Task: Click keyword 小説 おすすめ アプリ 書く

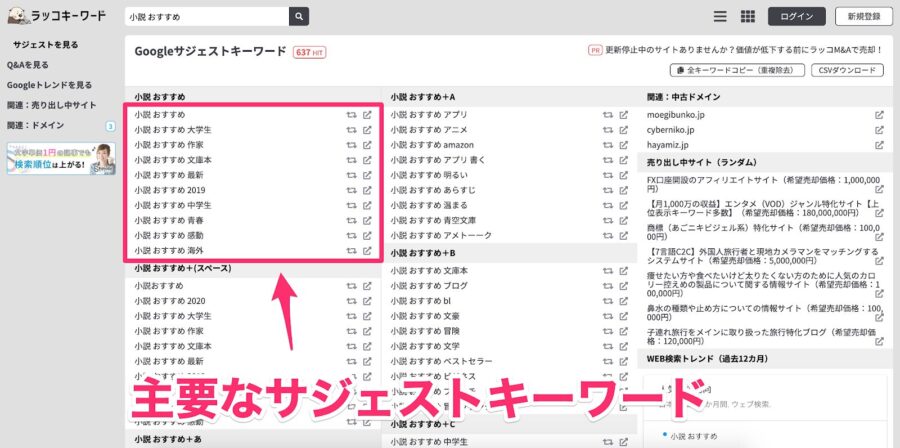Action: [x=438, y=160]
